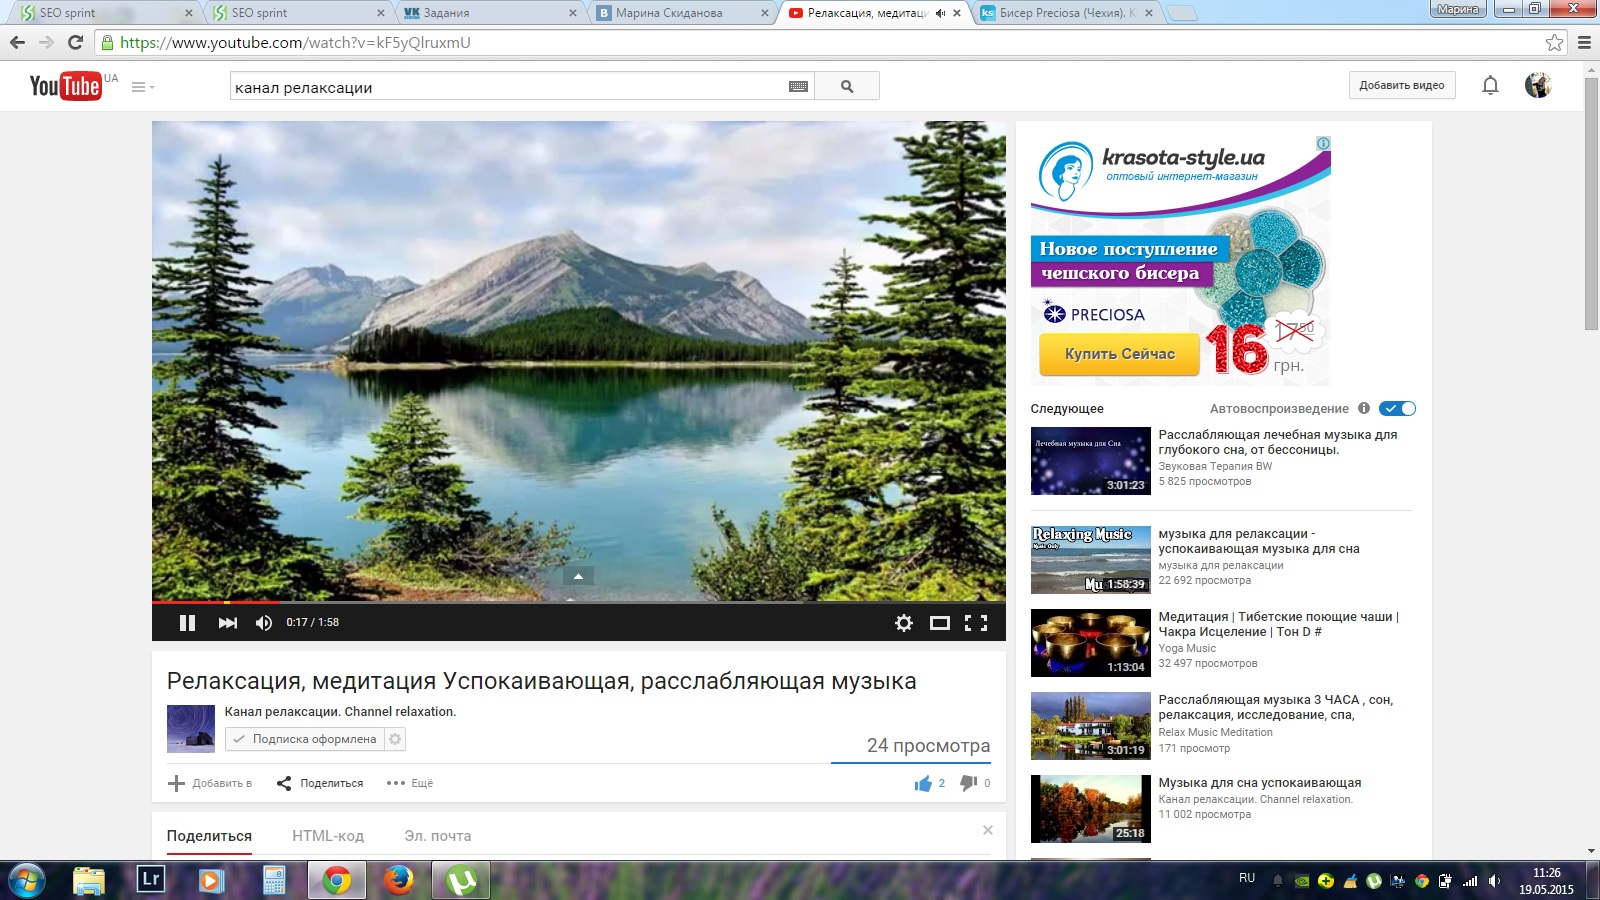The height and width of the screenshot is (900, 1600).
Task: Enter fullscreen video mode
Action: coord(976,623)
